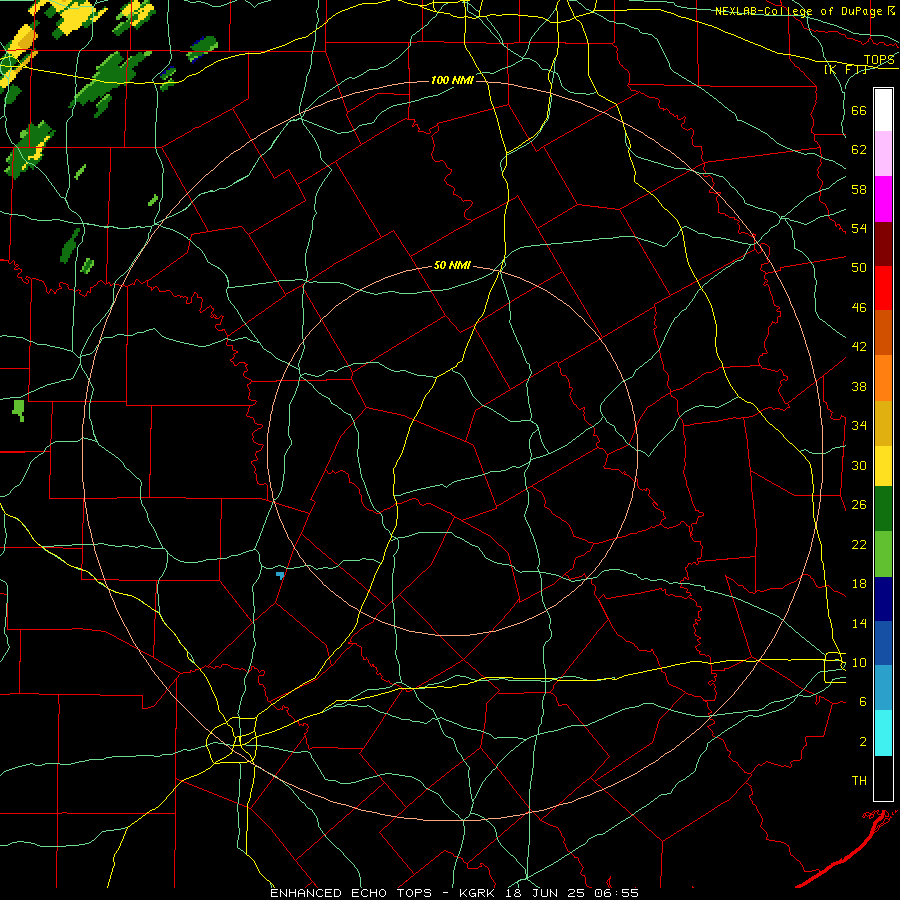Click the black TH legend swatch

(883, 778)
